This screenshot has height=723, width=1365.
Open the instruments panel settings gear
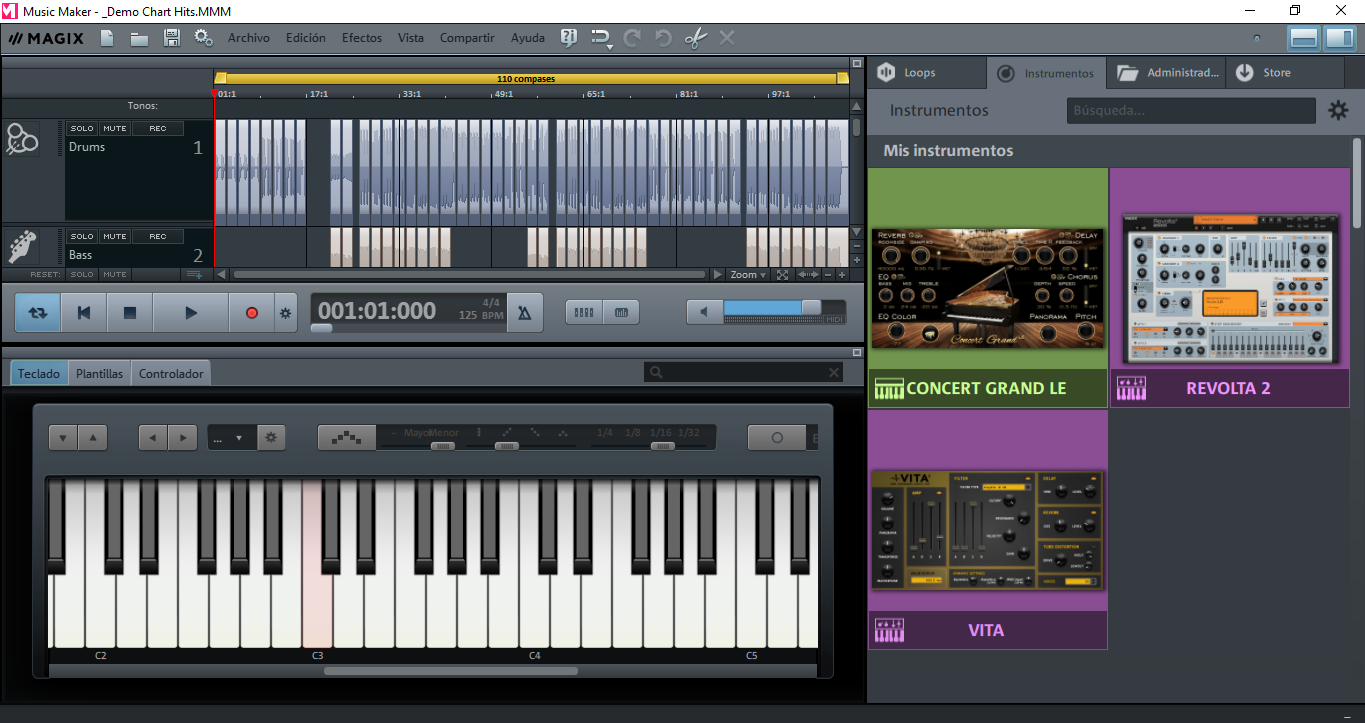(x=1338, y=110)
